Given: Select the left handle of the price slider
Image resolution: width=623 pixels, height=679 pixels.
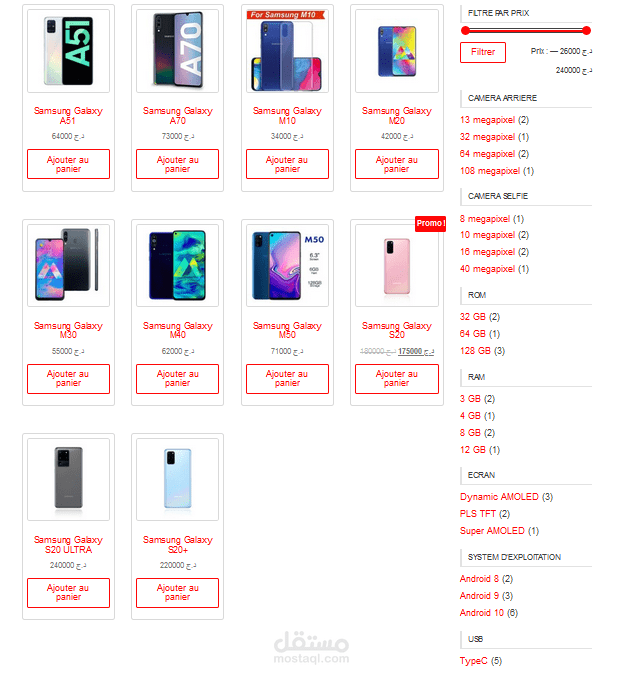Looking at the screenshot, I should click(465, 31).
